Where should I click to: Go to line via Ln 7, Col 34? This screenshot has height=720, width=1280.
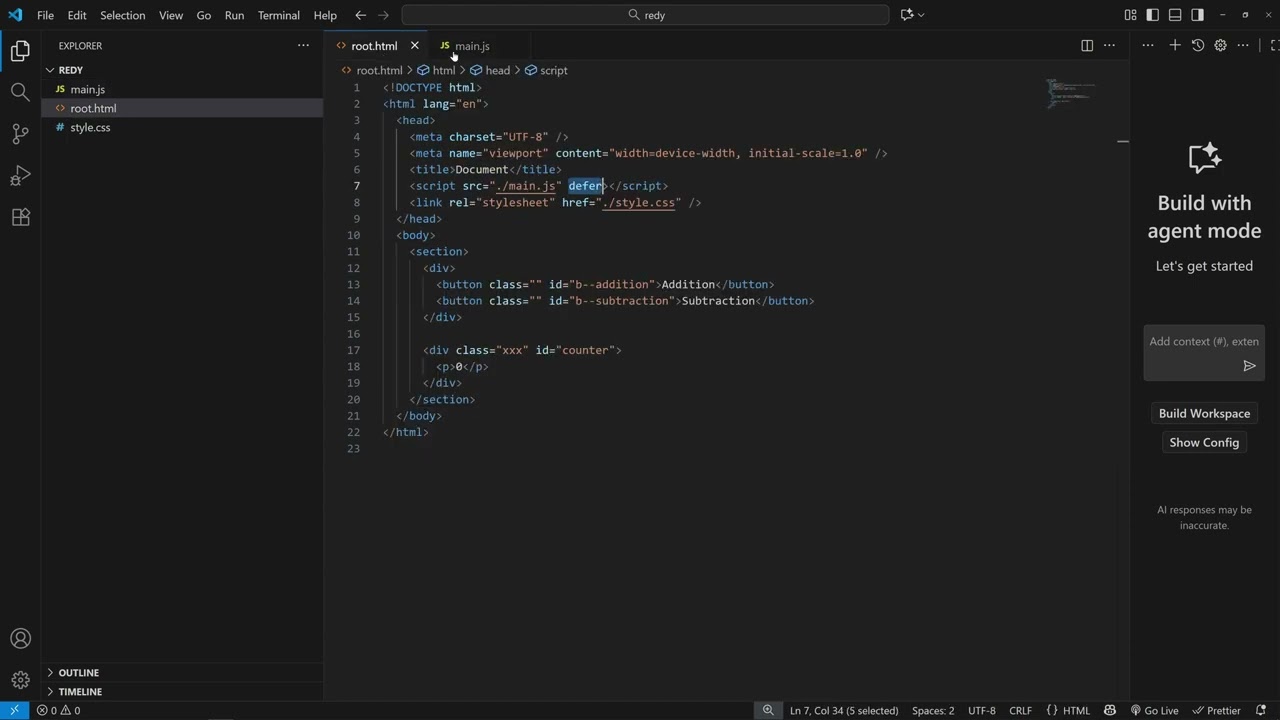pos(844,710)
